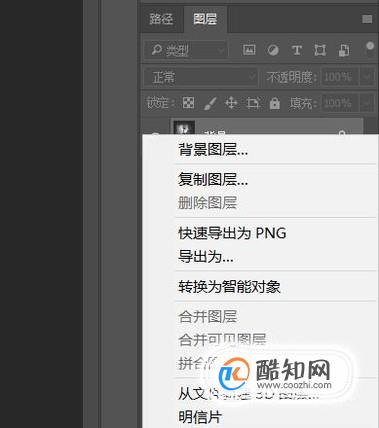
Task: Filter layers by adjustment layer icon
Action: 273,50
